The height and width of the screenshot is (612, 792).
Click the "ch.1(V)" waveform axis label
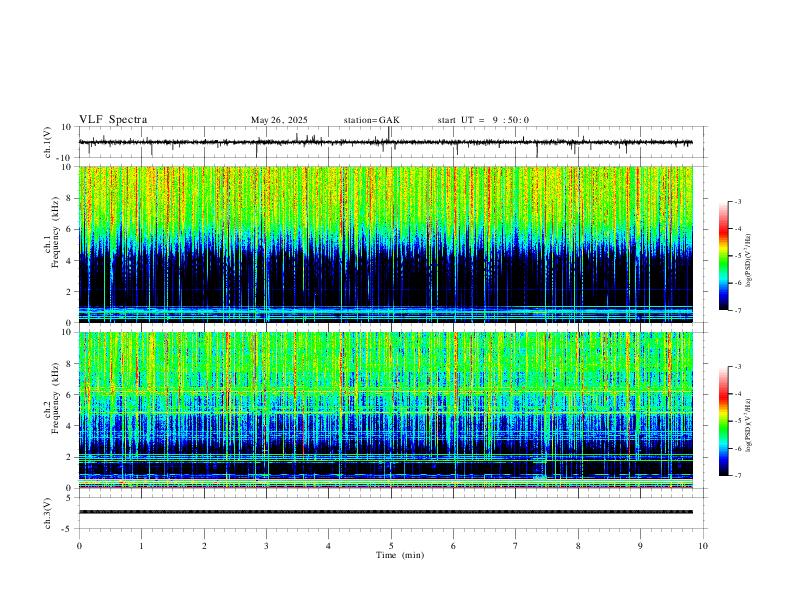coord(48,142)
